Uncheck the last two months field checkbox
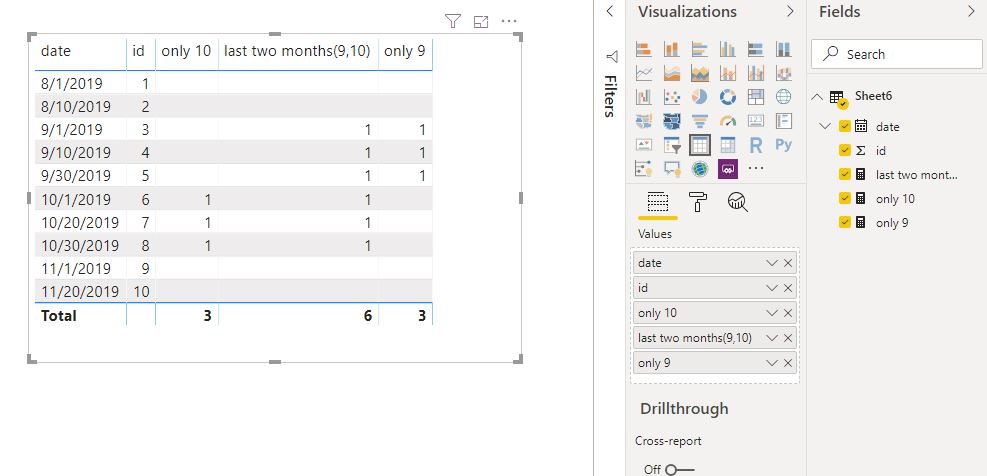This screenshot has width=987, height=476. 845,174
